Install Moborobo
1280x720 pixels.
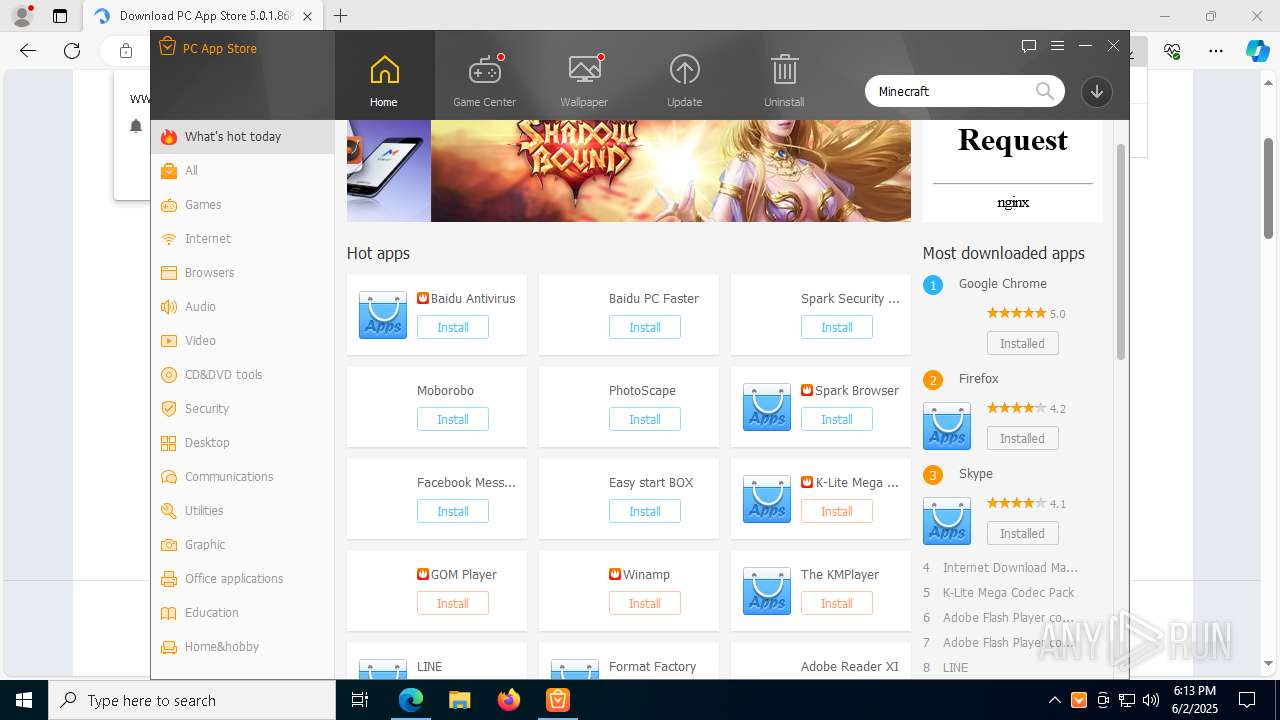tap(453, 420)
